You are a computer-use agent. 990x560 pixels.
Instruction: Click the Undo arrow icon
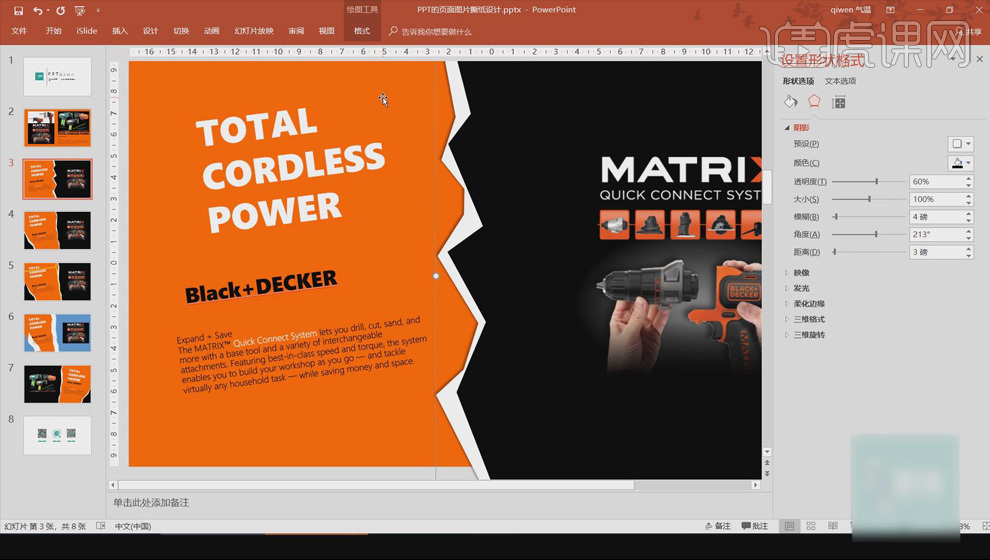37,10
